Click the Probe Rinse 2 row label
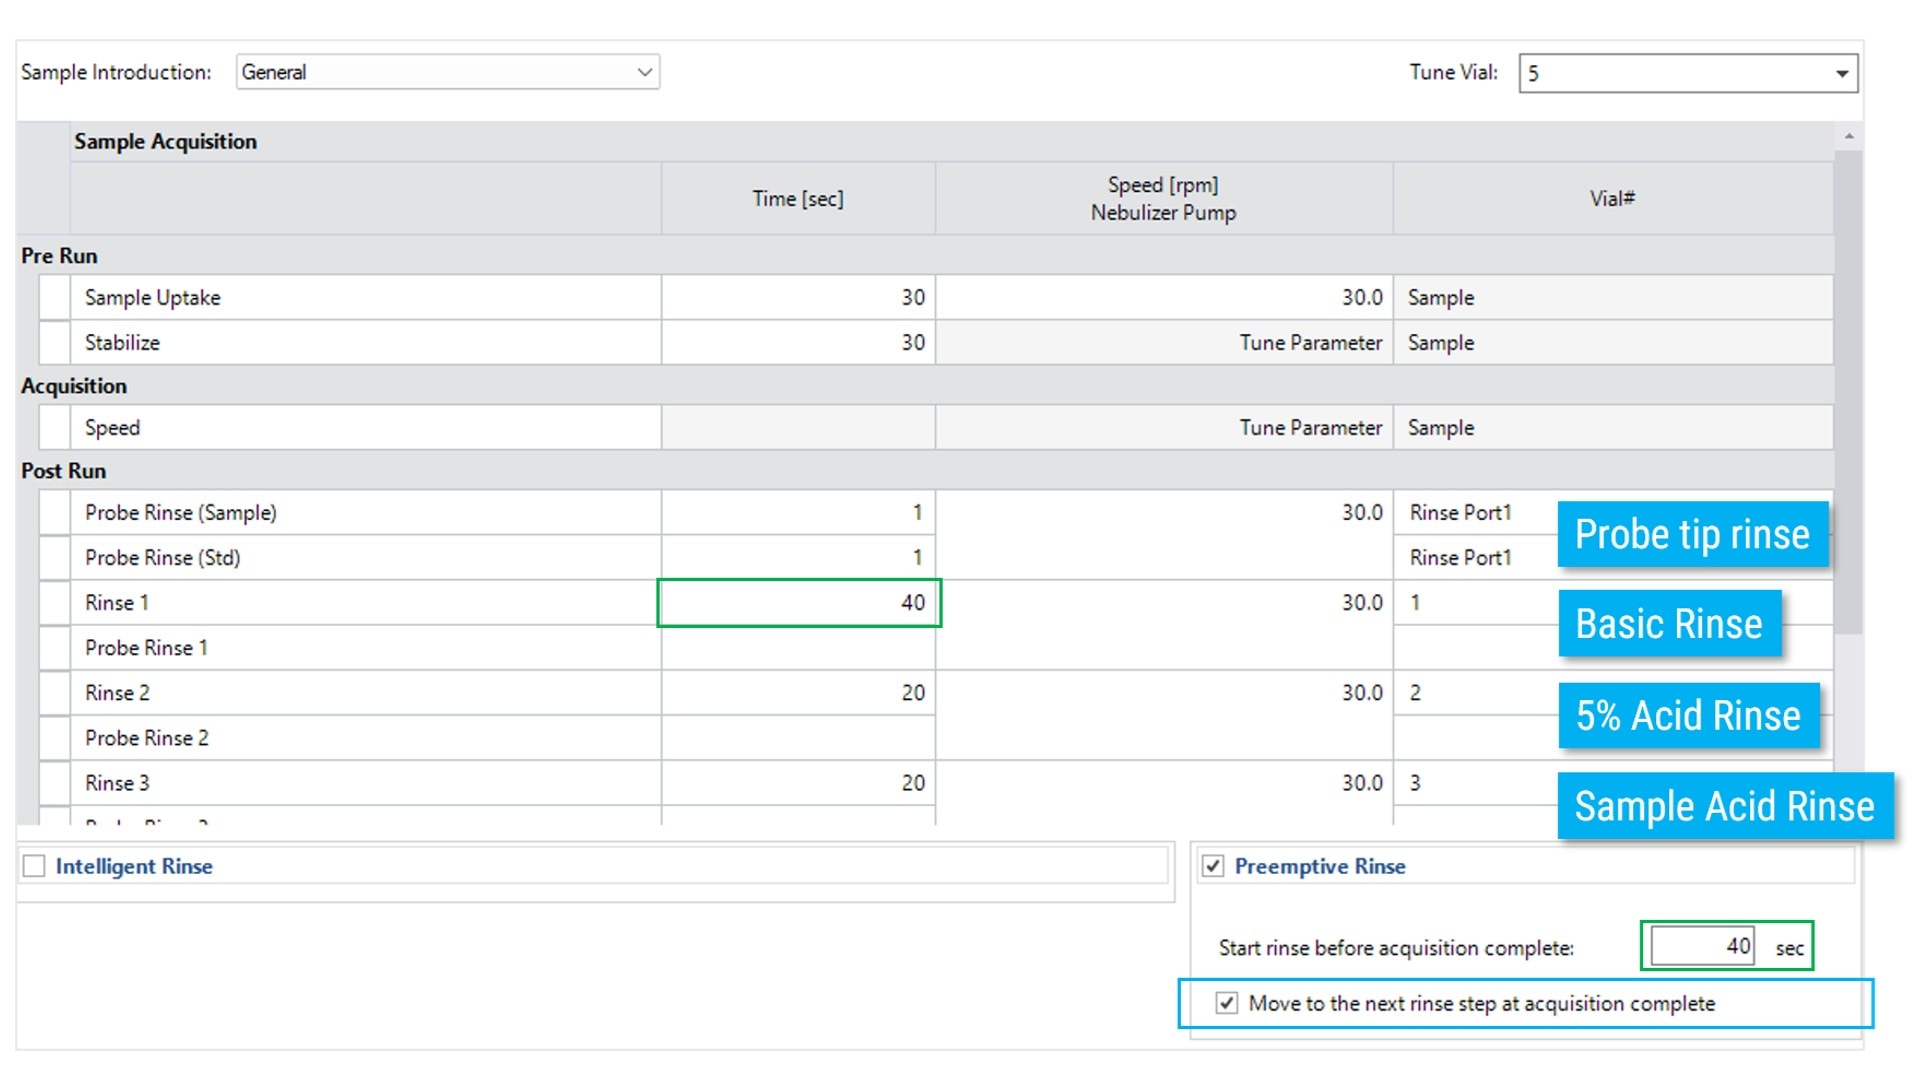 pos(365,738)
